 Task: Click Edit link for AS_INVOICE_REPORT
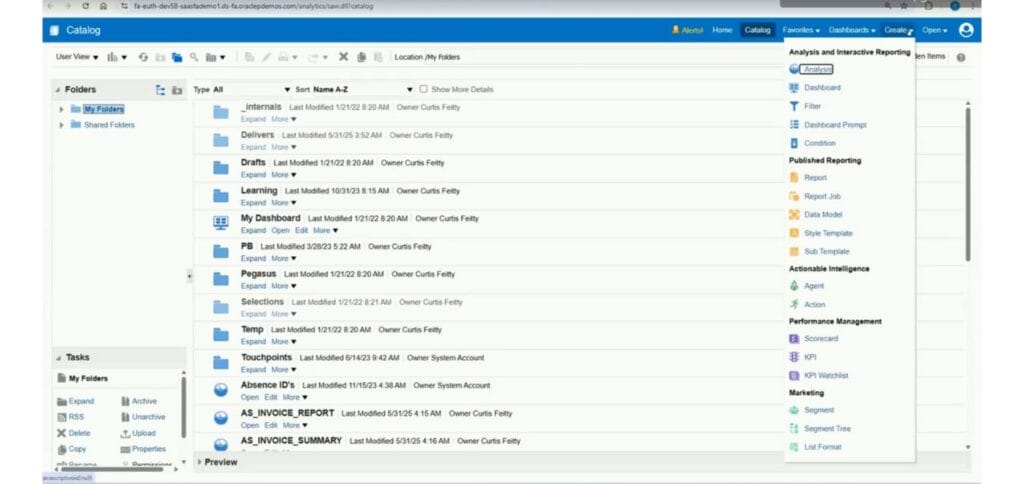click(271, 425)
